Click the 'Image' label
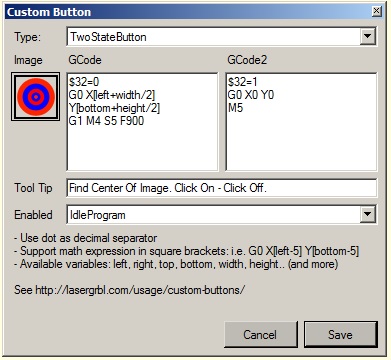Viewport: 391px width, 360px height. click(28, 60)
